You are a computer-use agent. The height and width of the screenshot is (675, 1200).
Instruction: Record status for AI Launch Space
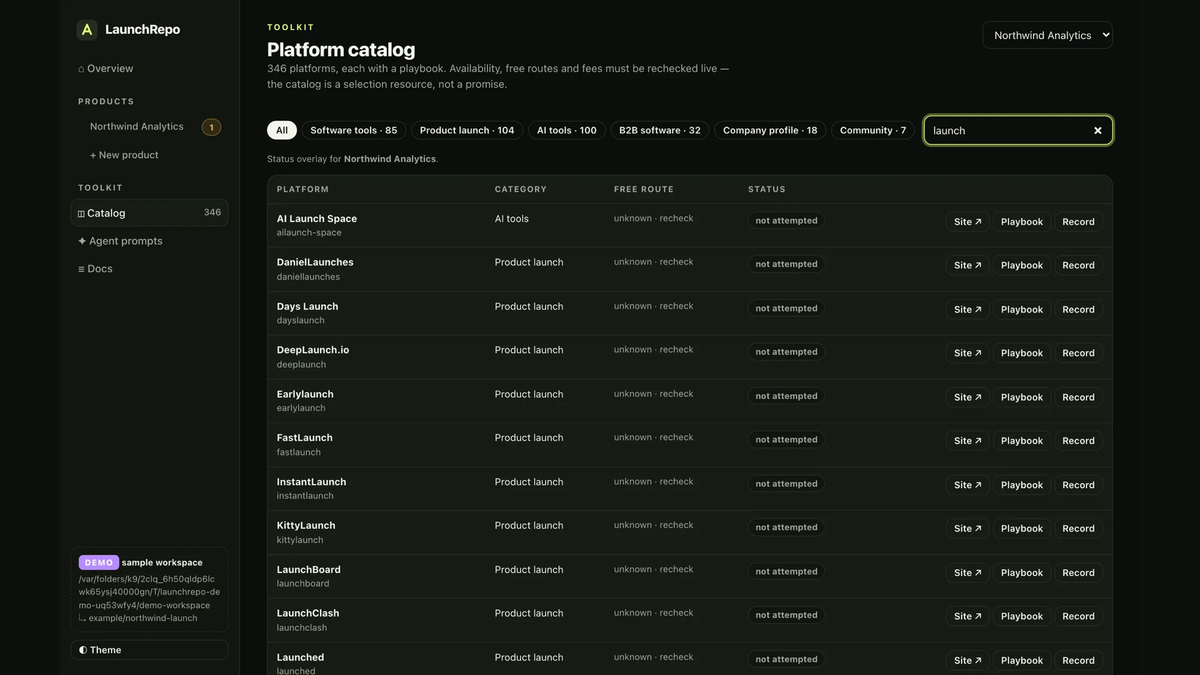[1078, 222]
